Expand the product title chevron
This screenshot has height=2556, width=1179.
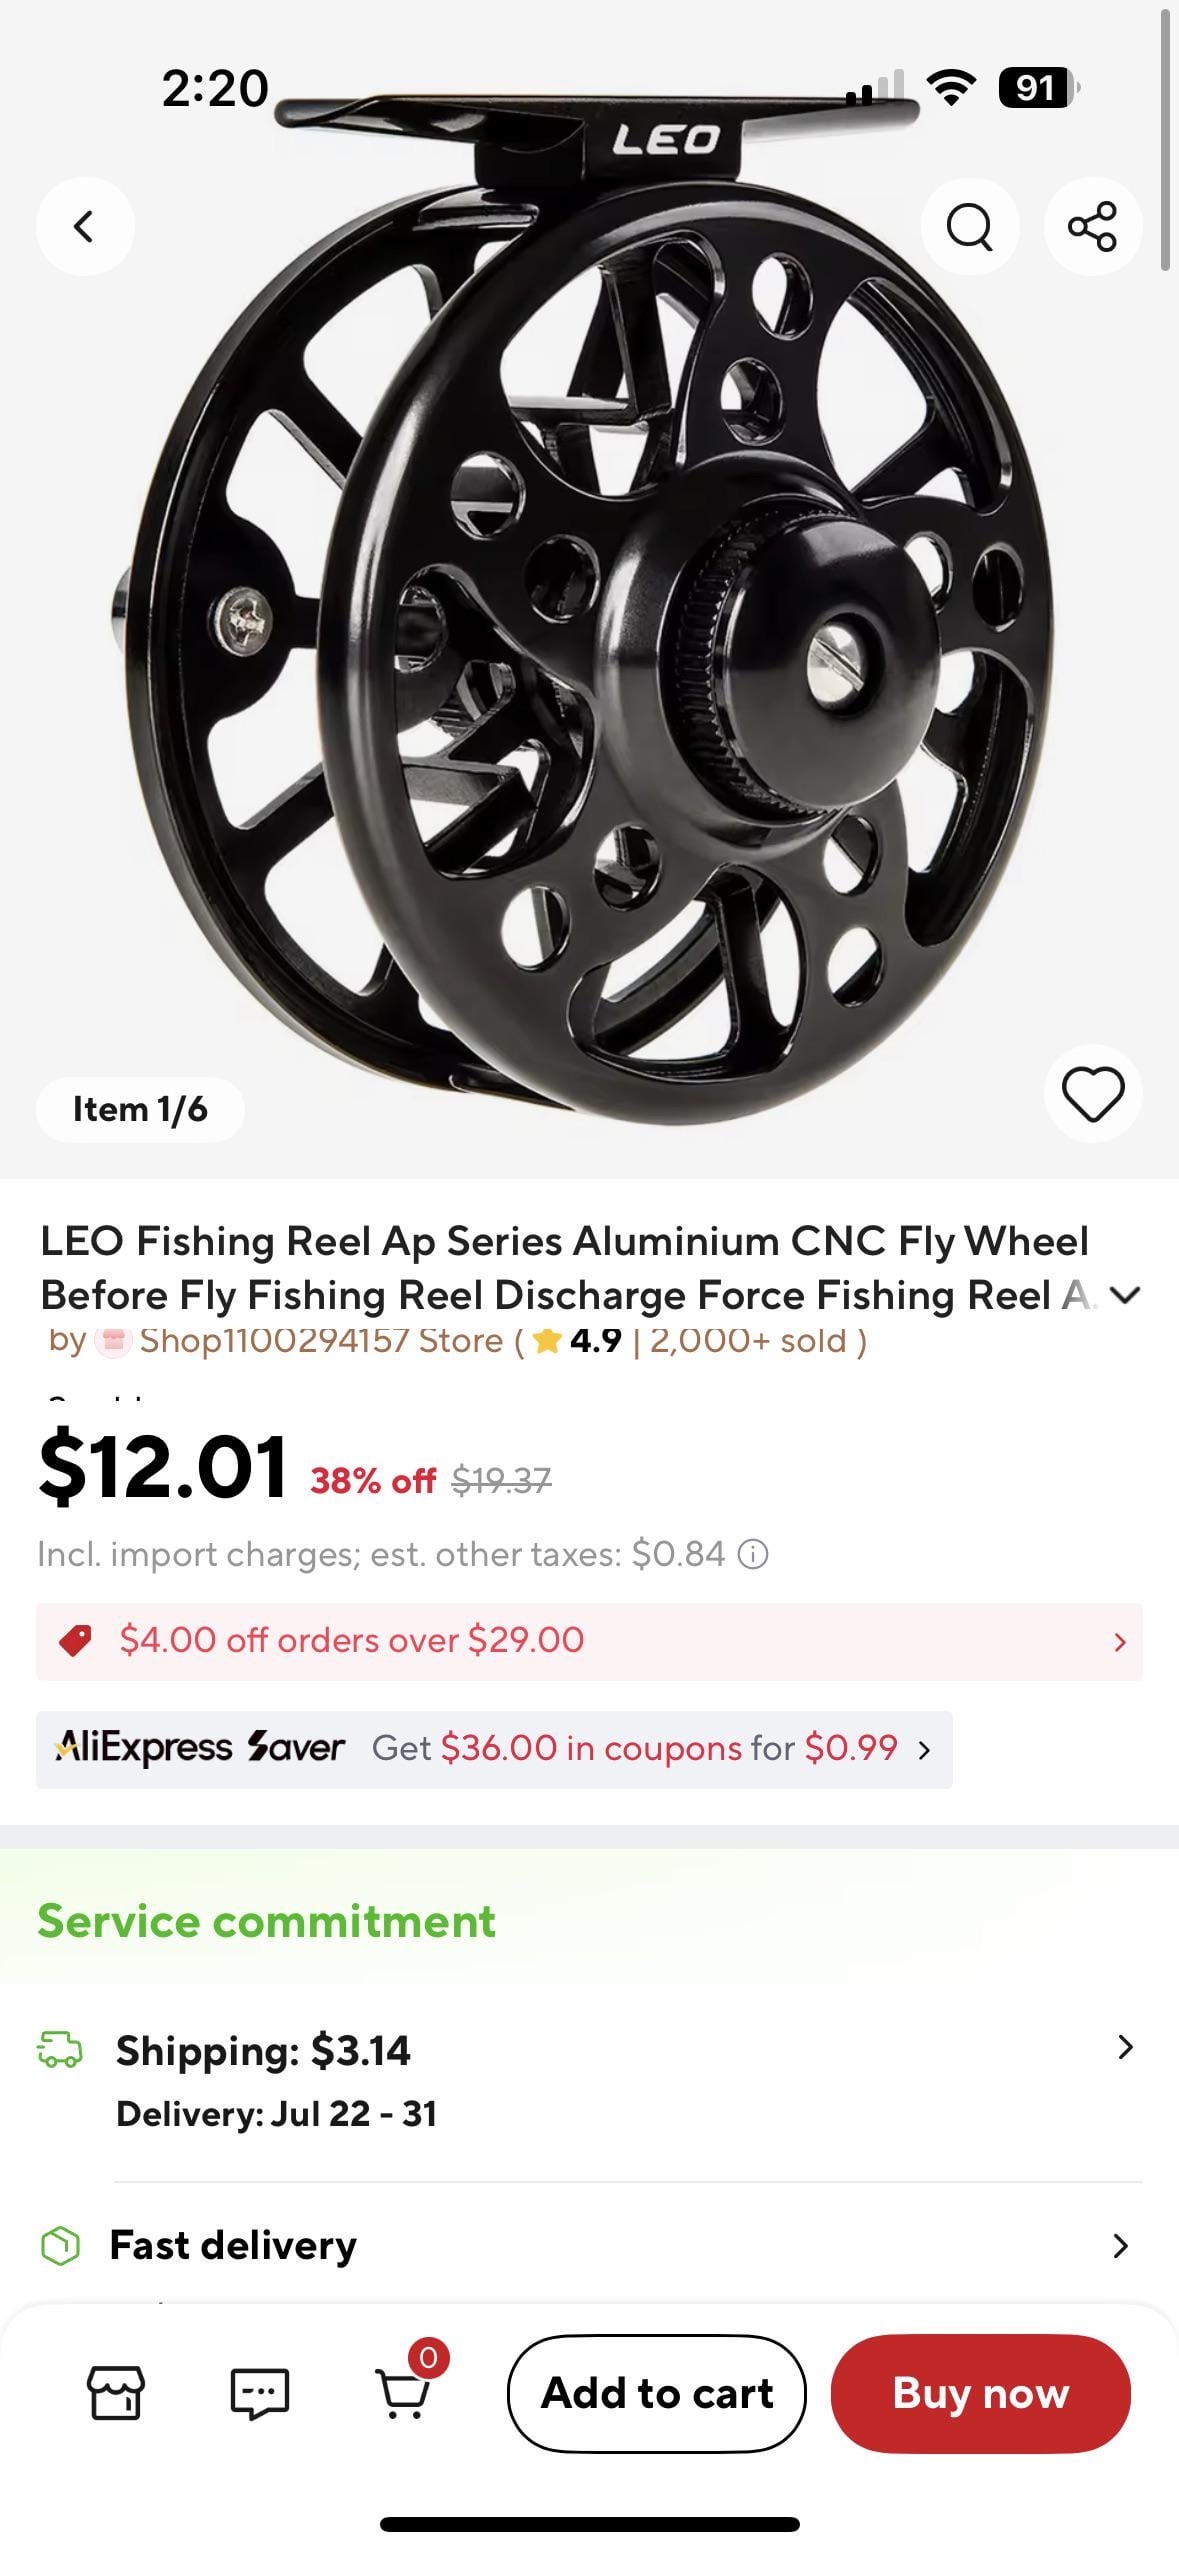pyautogui.click(x=1126, y=1295)
